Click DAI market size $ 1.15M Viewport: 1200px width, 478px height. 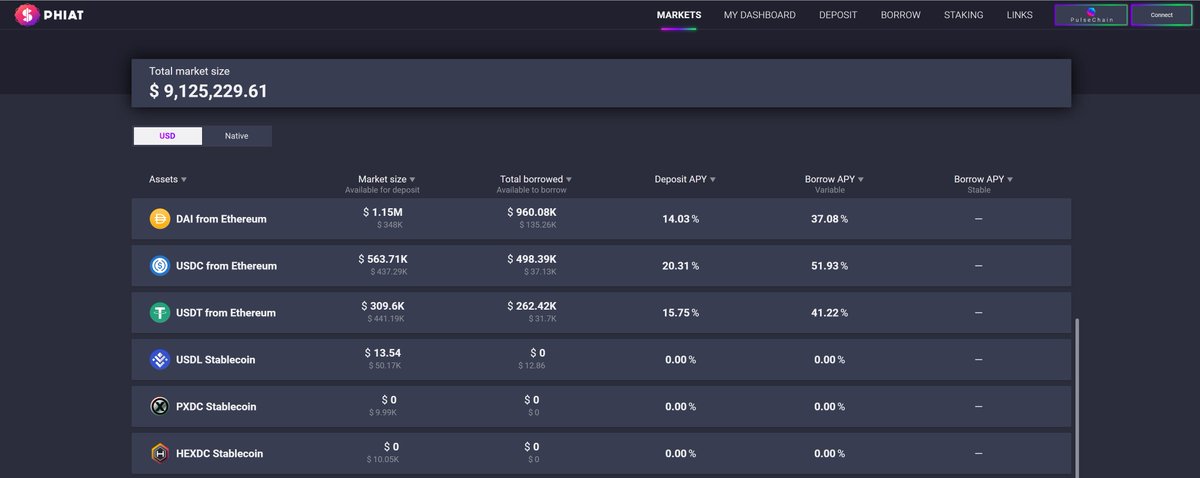coord(383,212)
